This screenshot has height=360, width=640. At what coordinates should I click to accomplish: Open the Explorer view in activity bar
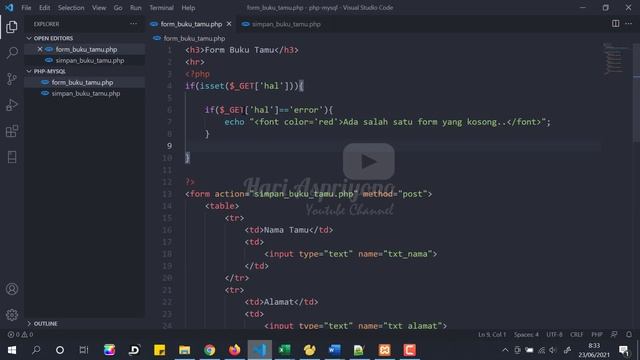click(12, 27)
